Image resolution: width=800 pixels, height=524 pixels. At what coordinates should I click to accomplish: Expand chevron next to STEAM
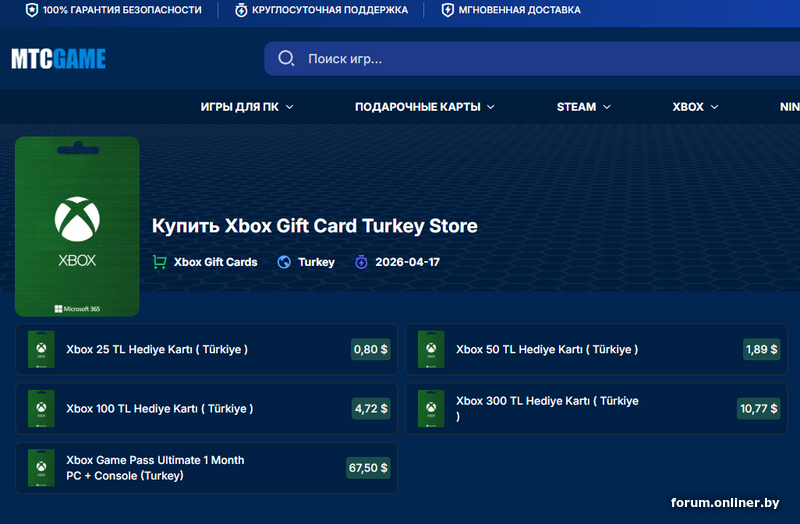coord(607,107)
